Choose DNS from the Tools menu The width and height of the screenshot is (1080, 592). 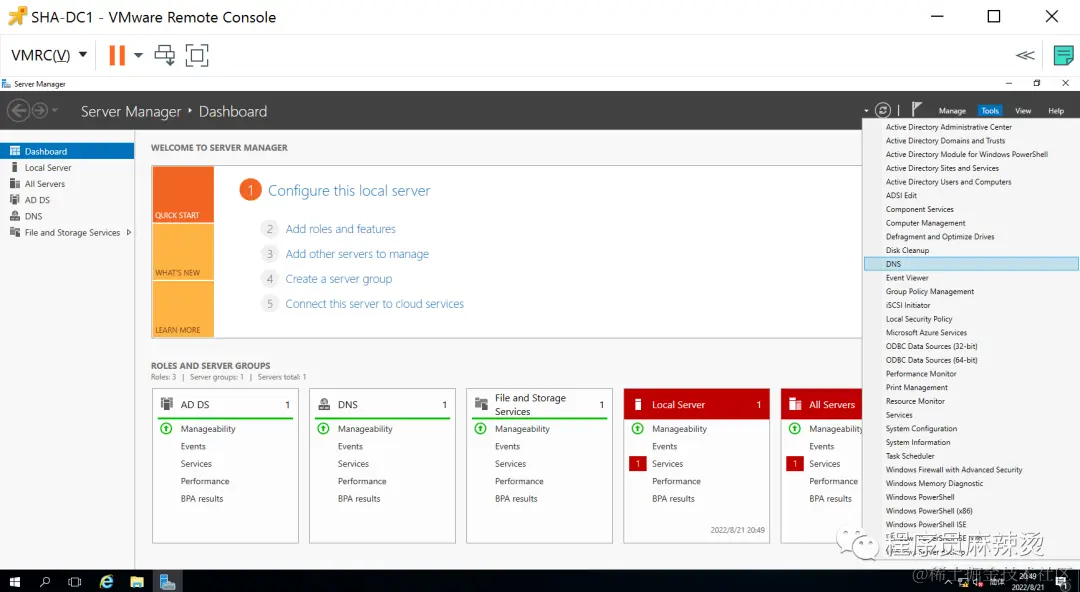[x=971, y=264]
